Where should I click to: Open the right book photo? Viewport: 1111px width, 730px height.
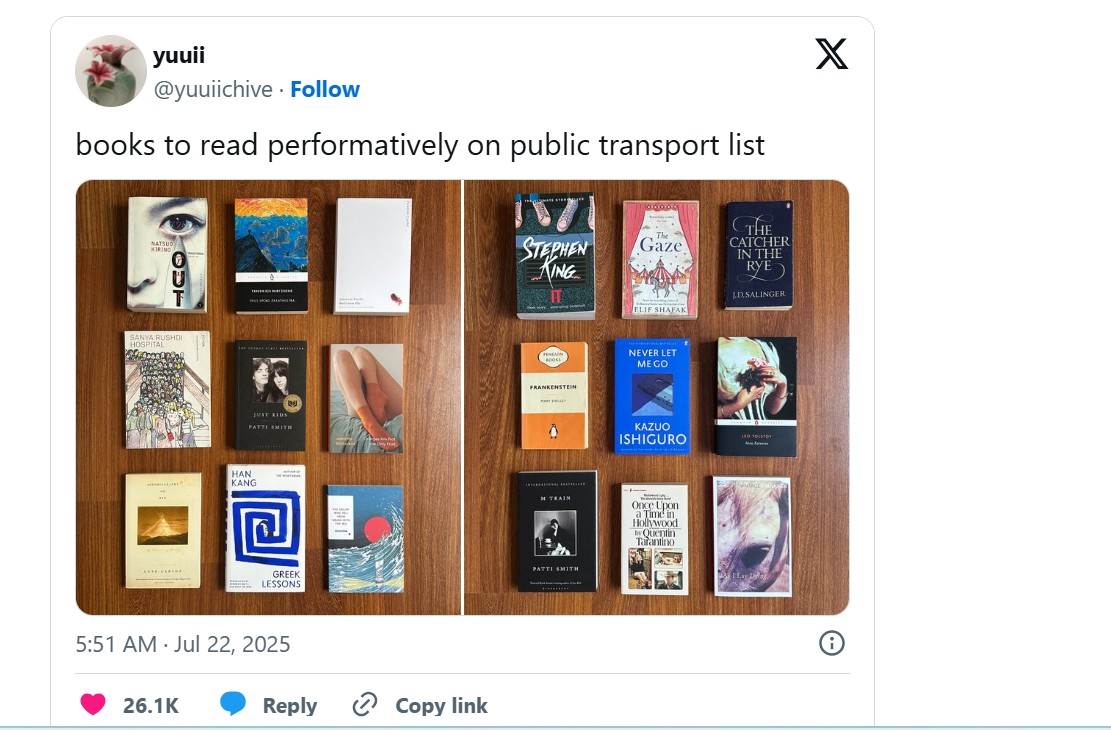click(x=657, y=397)
